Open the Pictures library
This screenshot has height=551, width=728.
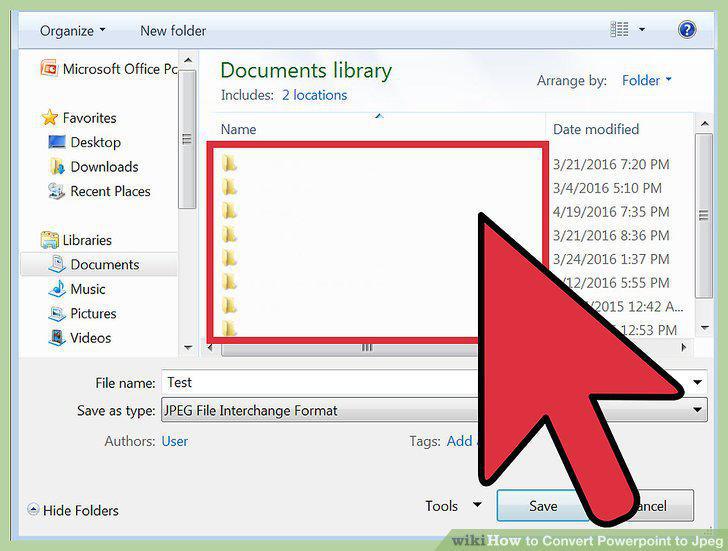click(93, 313)
